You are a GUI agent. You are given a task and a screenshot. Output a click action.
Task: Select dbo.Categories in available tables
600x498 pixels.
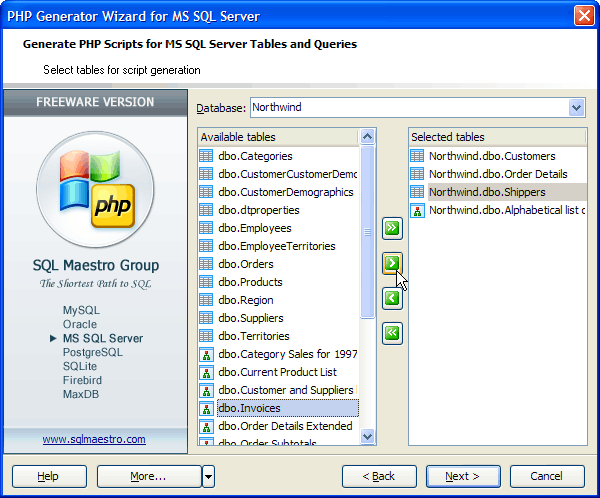(255, 156)
